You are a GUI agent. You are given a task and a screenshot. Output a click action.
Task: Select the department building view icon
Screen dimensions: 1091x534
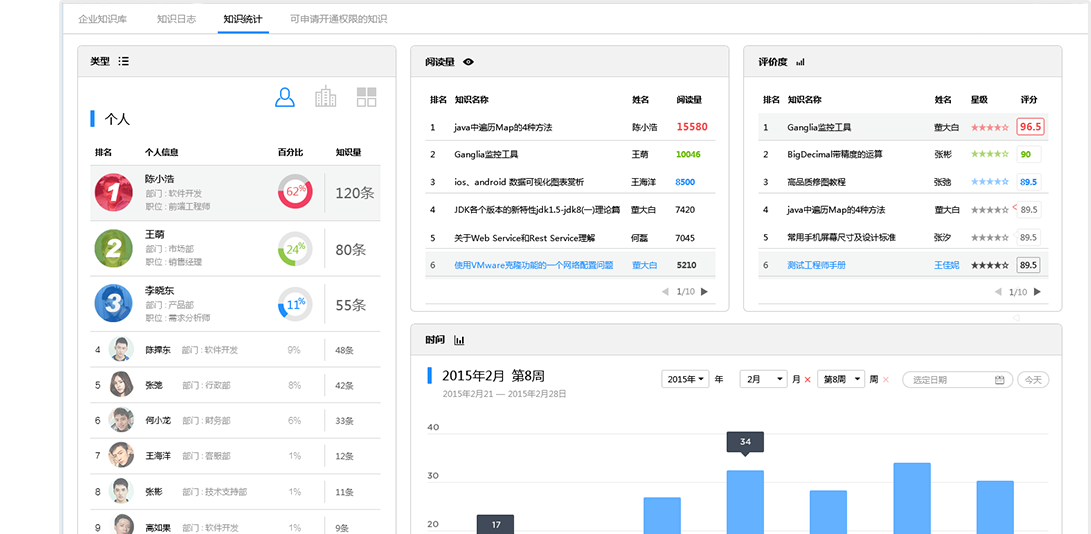(x=326, y=97)
